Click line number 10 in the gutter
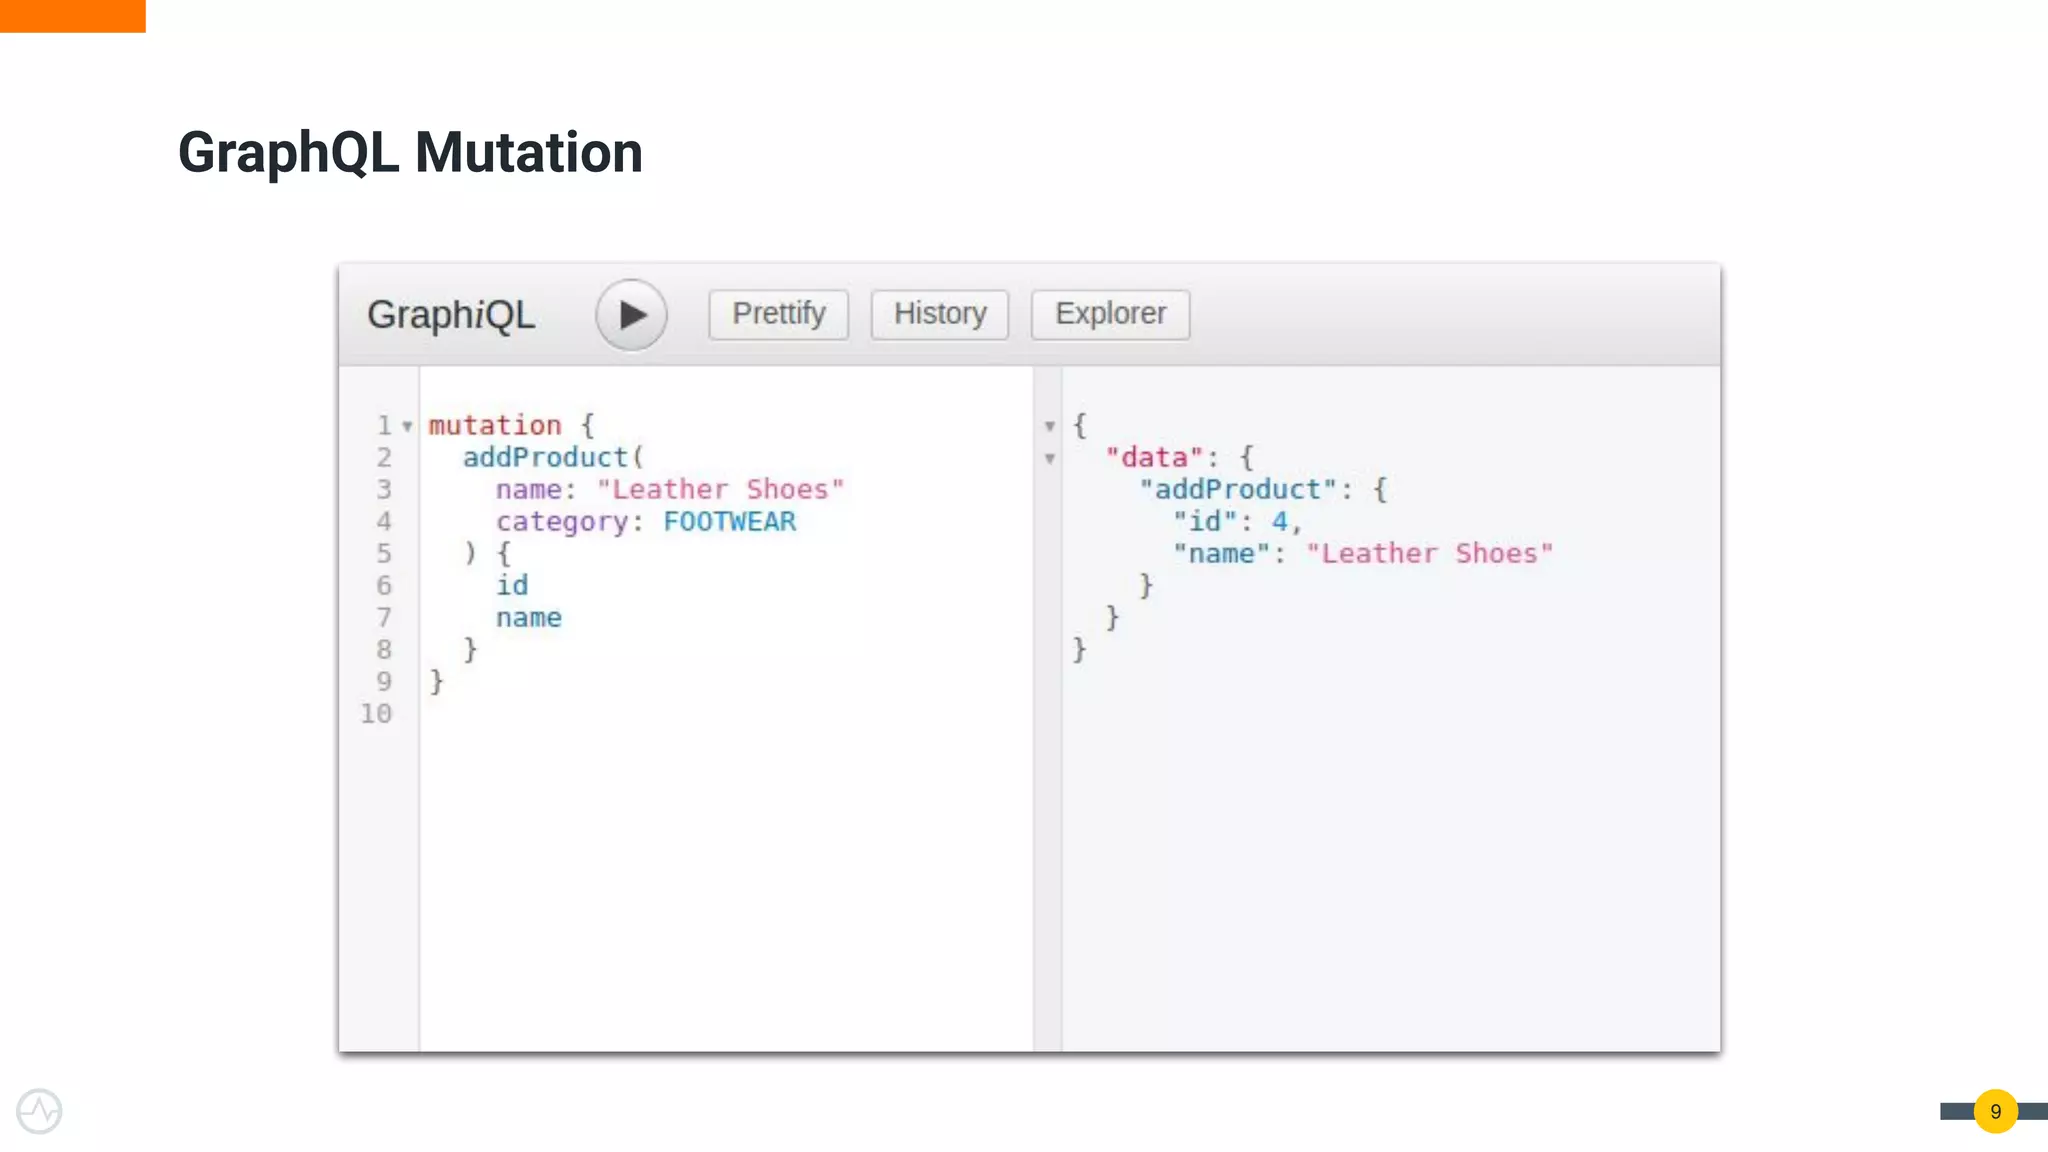The image size is (2048, 1152). tap(377, 713)
